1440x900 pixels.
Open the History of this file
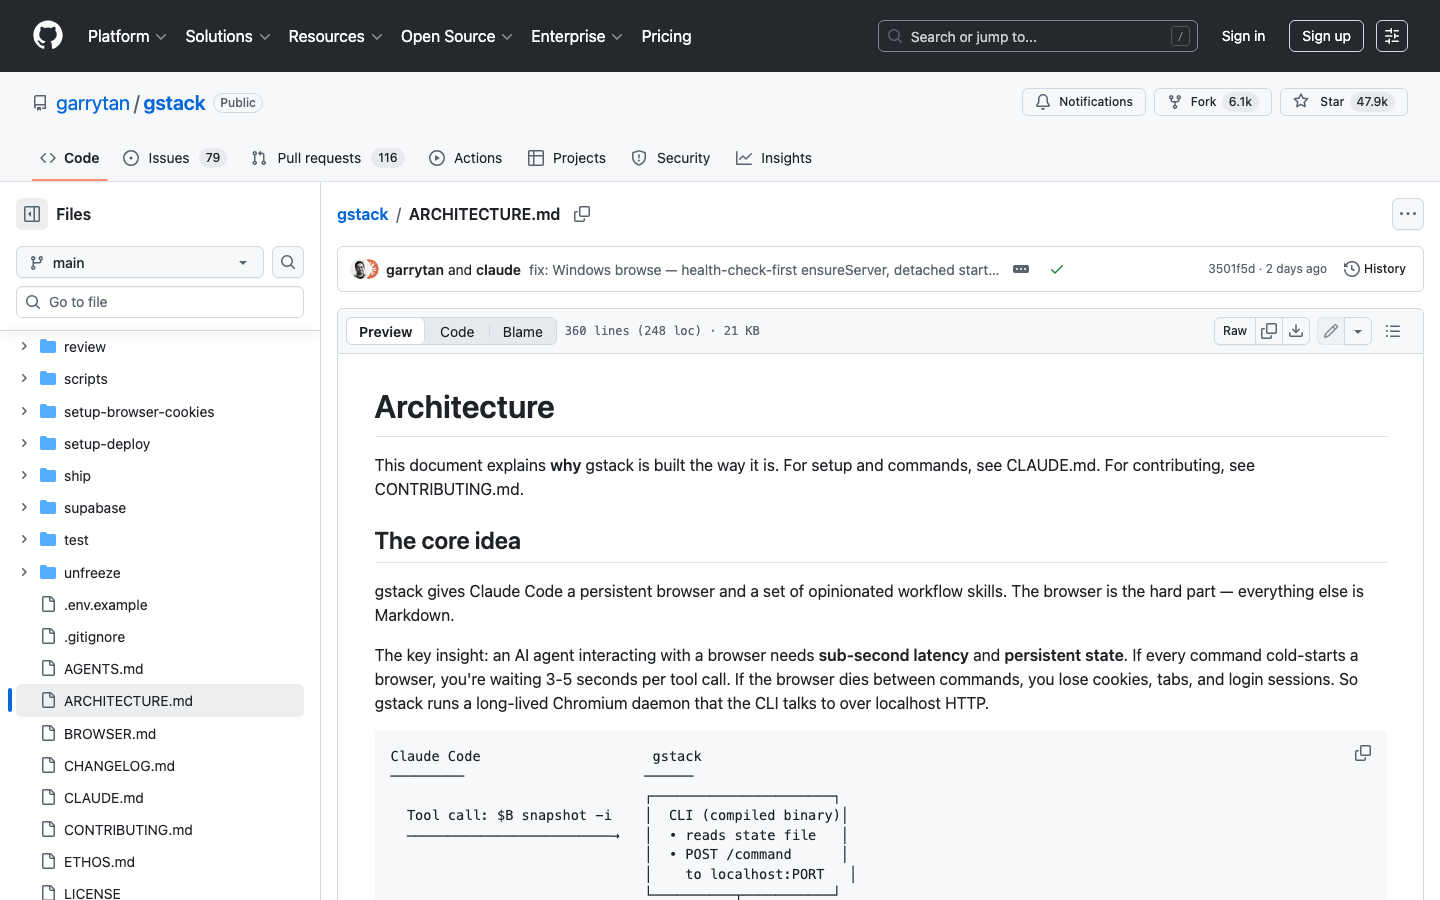pos(1375,269)
